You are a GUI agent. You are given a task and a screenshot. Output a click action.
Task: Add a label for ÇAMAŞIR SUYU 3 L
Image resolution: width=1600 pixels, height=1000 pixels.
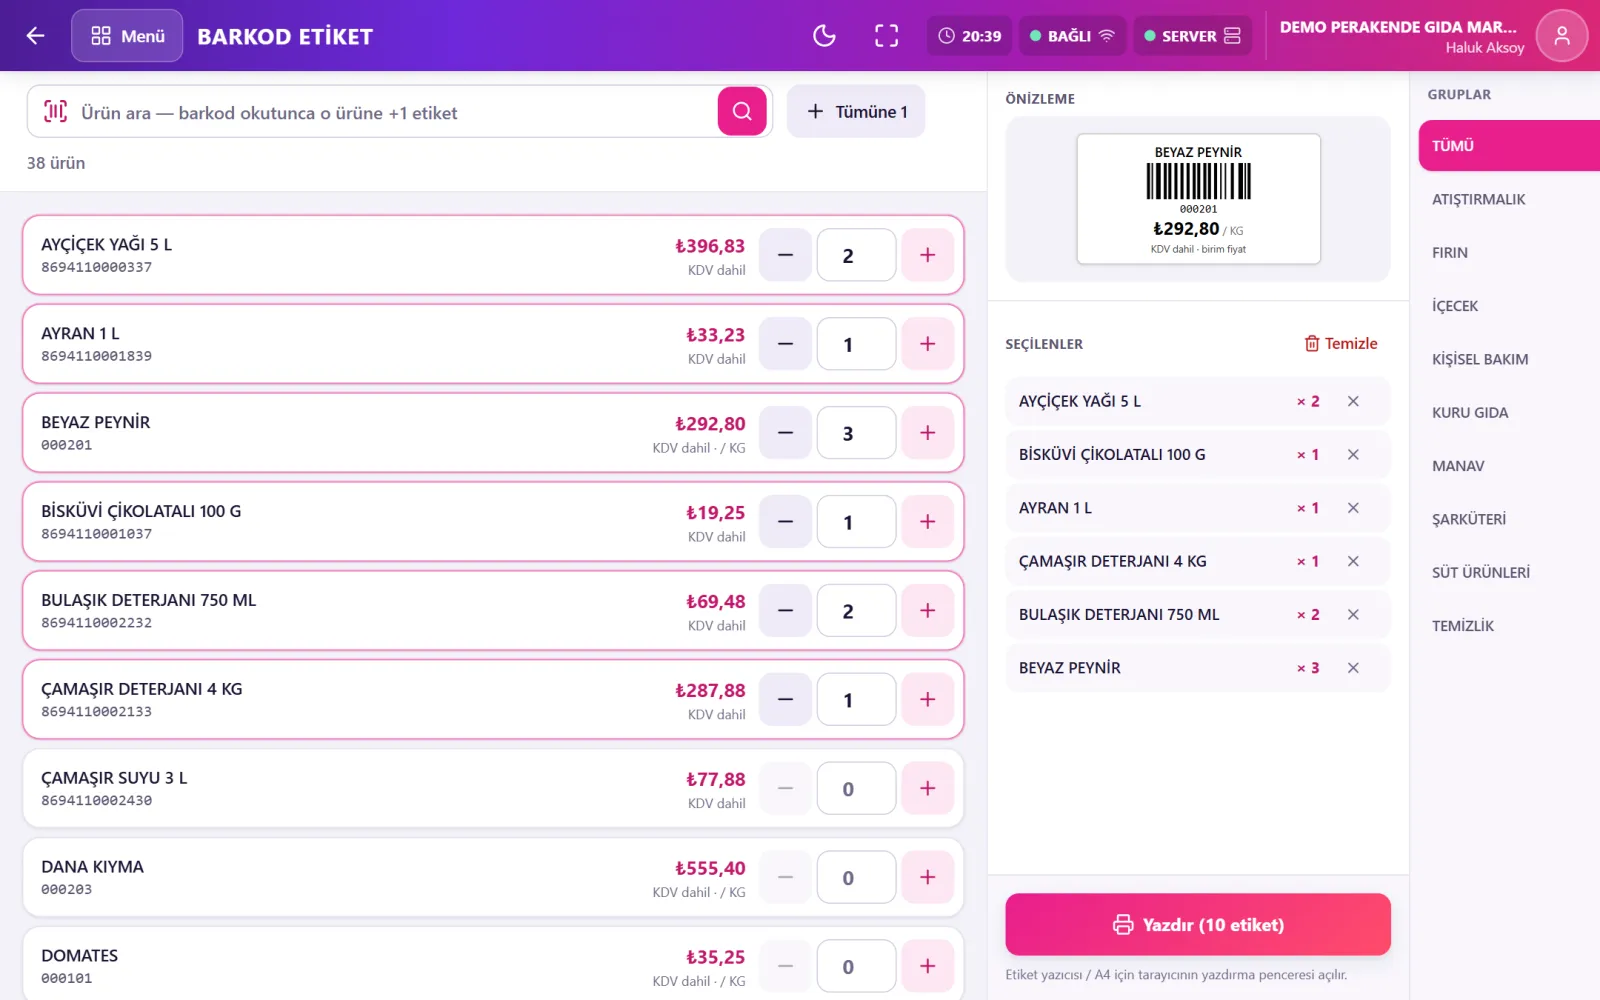click(x=928, y=789)
